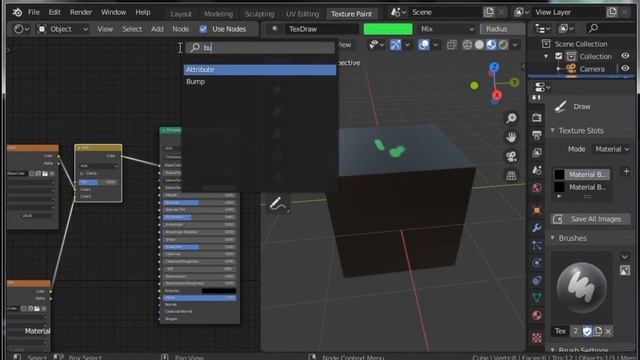Screen dimensions: 640x360
Task: Expand the Camera tree item
Action: click(x=558, y=69)
